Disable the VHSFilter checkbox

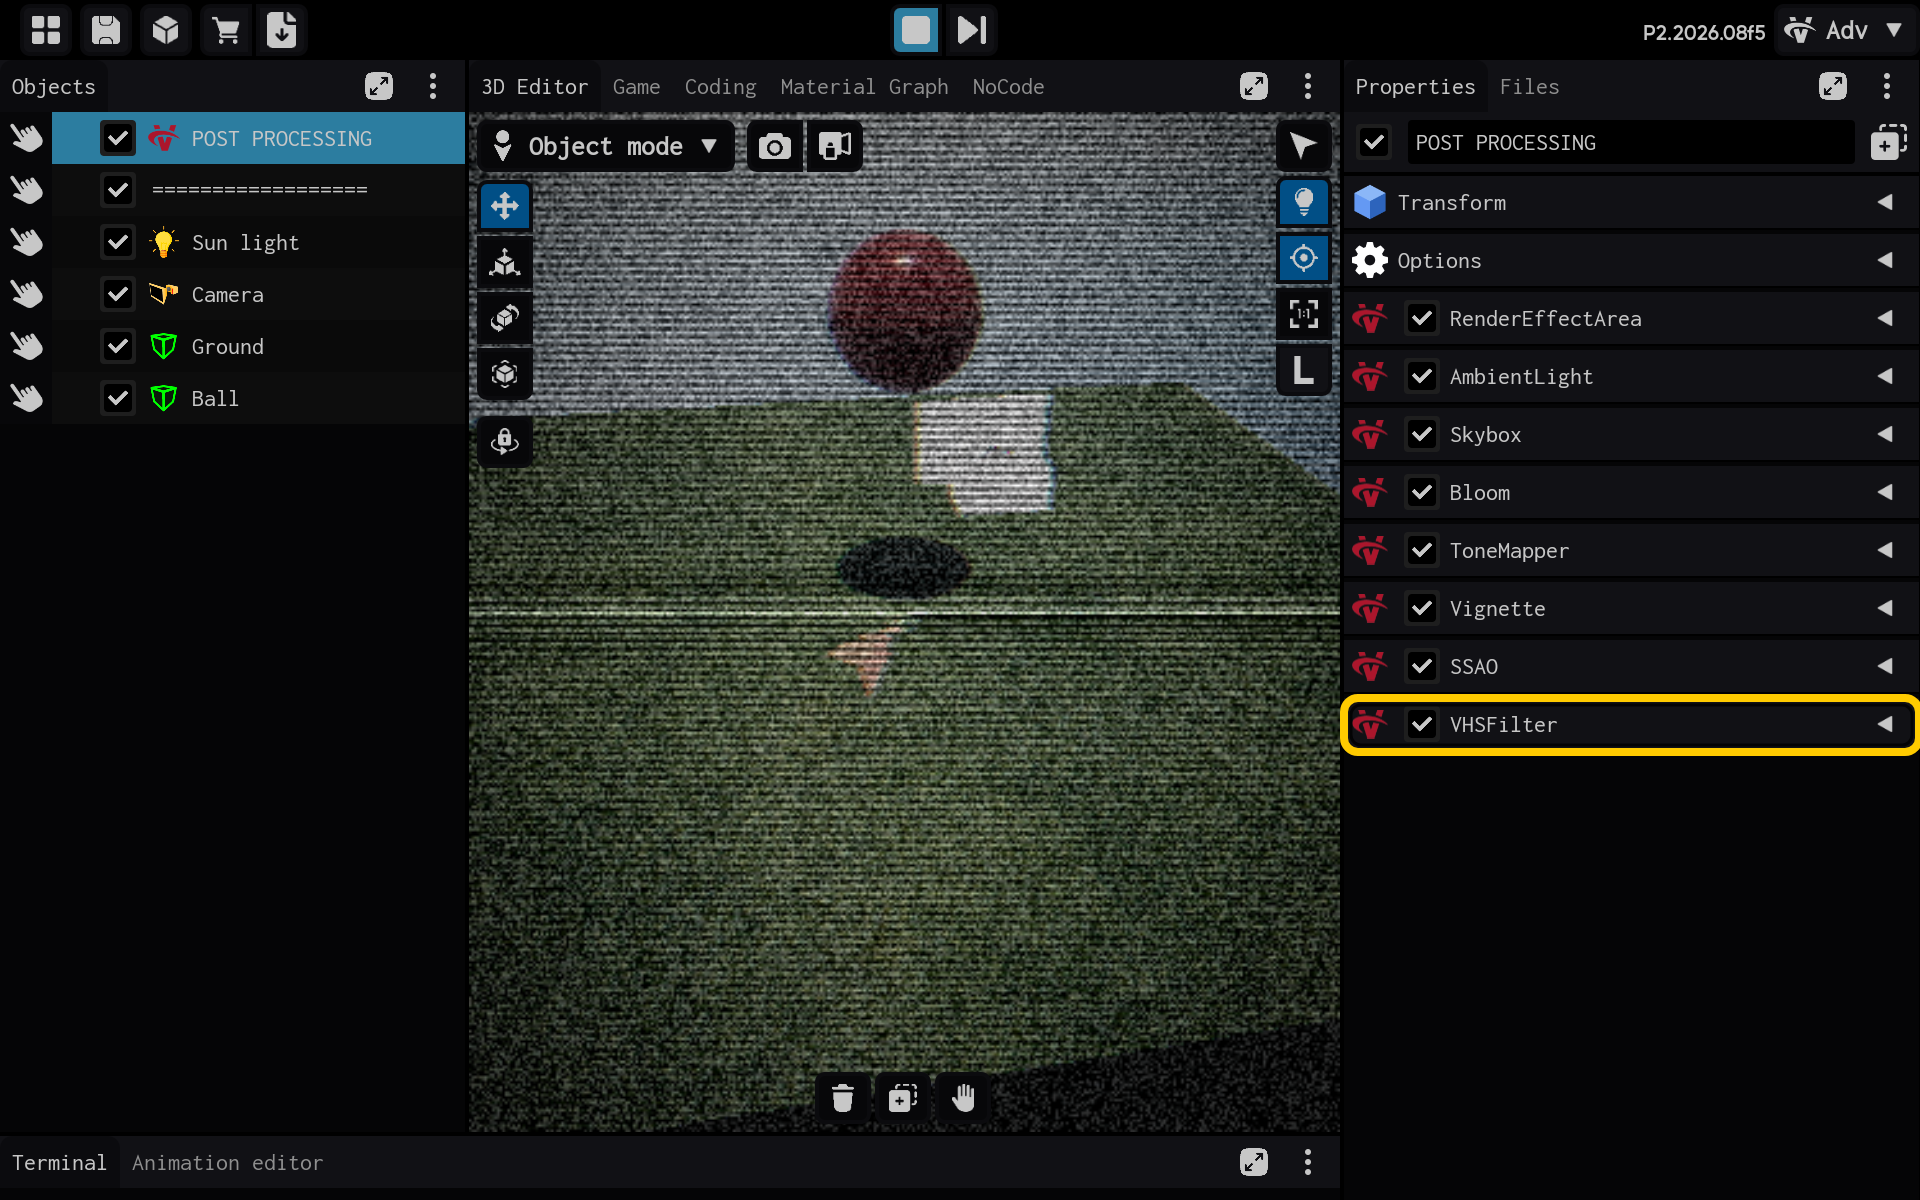pyautogui.click(x=1422, y=724)
